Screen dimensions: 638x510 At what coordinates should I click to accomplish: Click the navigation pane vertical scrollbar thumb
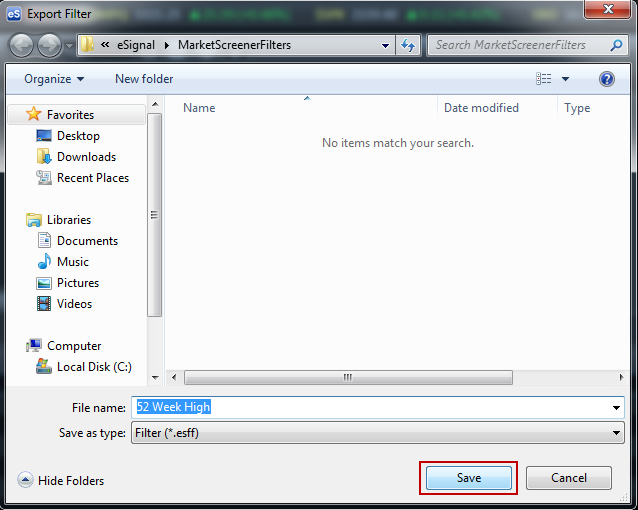(x=154, y=215)
